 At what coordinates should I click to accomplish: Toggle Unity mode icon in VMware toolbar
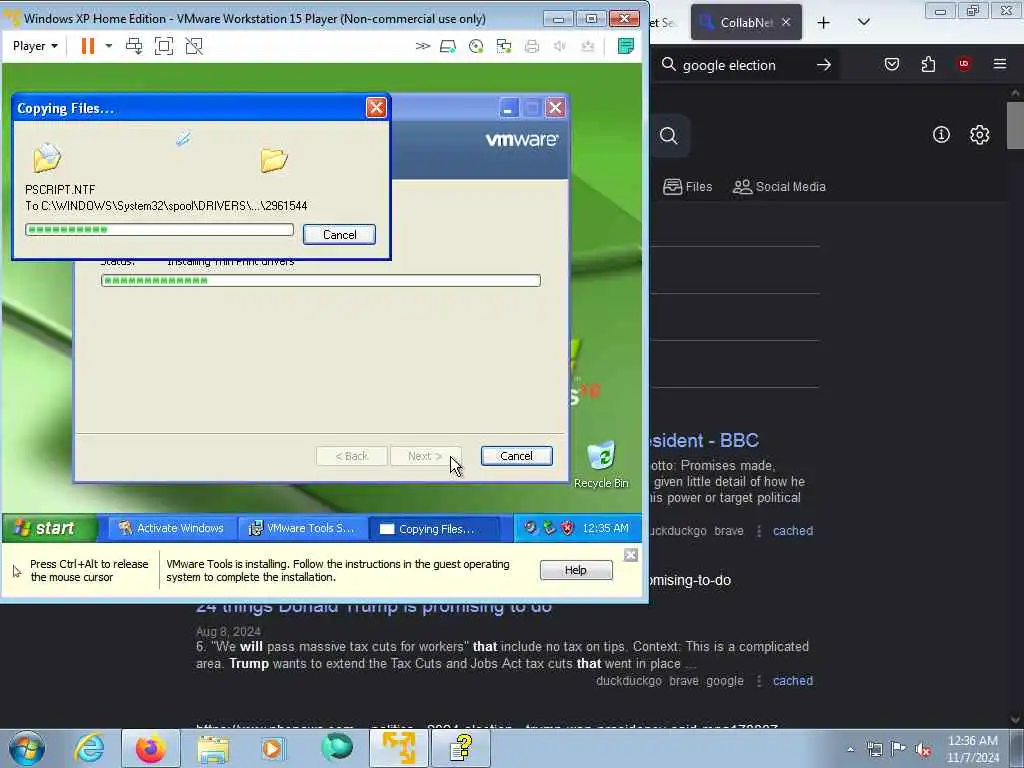pyautogui.click(x=194, y=46)
